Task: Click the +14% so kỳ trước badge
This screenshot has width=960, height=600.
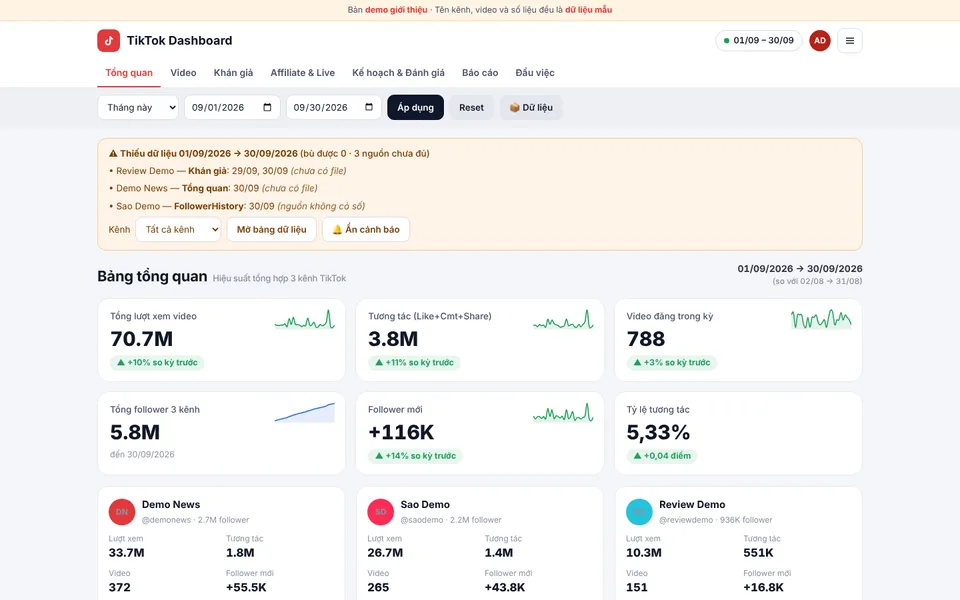Action: [x=415, y=456]
